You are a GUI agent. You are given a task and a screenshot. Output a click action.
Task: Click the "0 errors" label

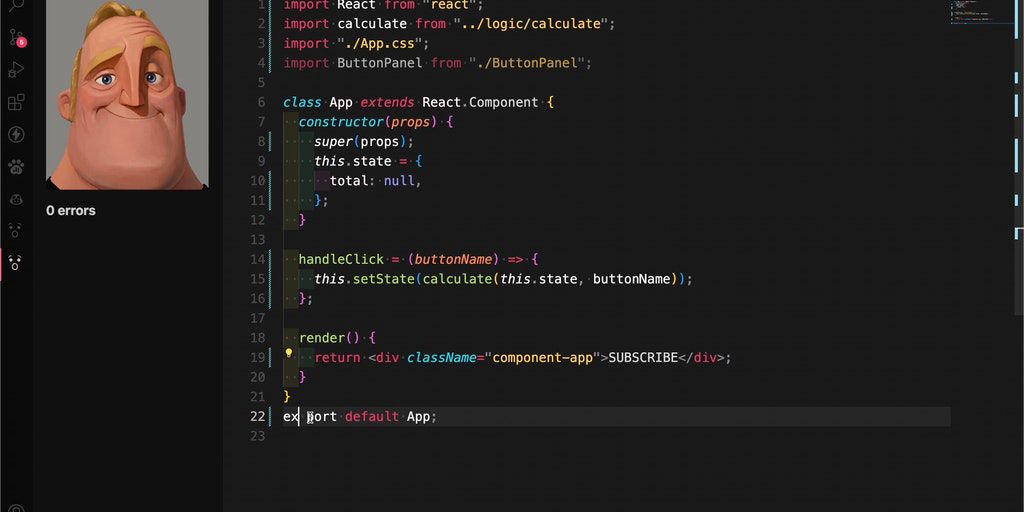click(x=71, y=210)
